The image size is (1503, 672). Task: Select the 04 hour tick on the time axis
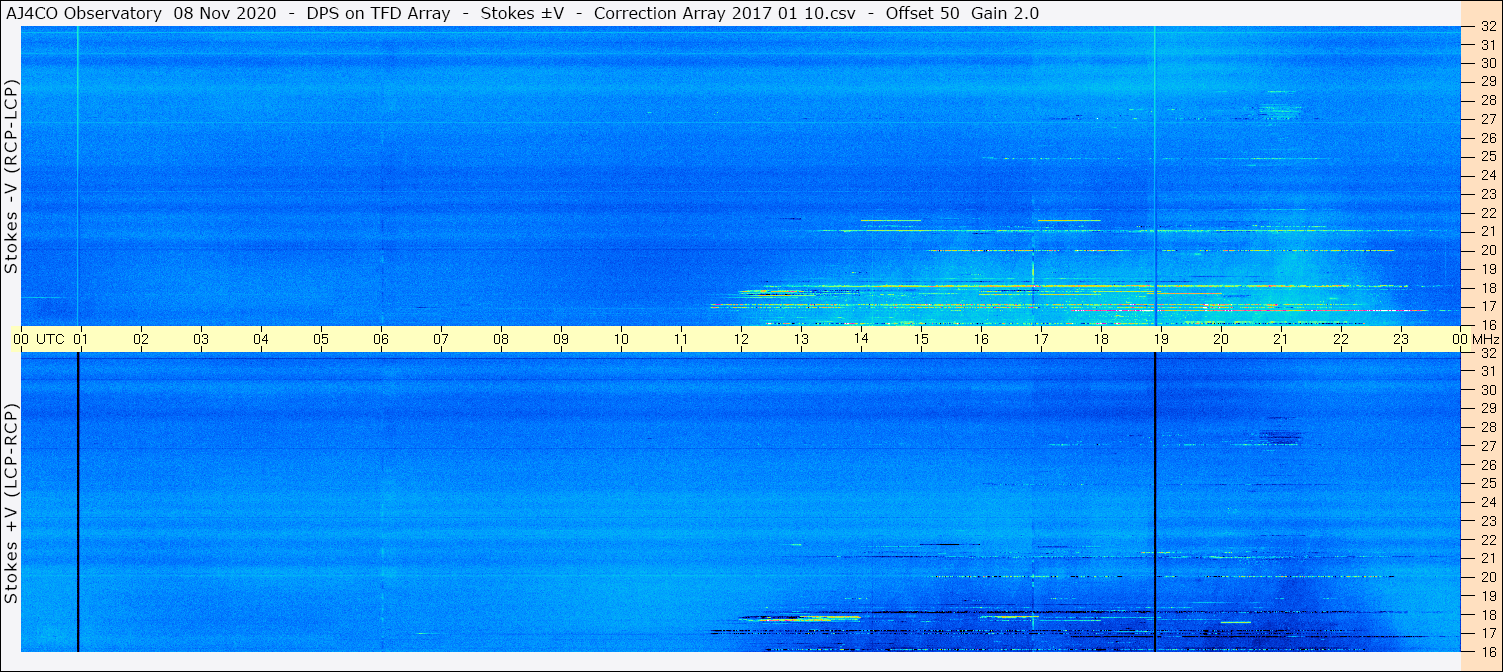pos(261,339)
